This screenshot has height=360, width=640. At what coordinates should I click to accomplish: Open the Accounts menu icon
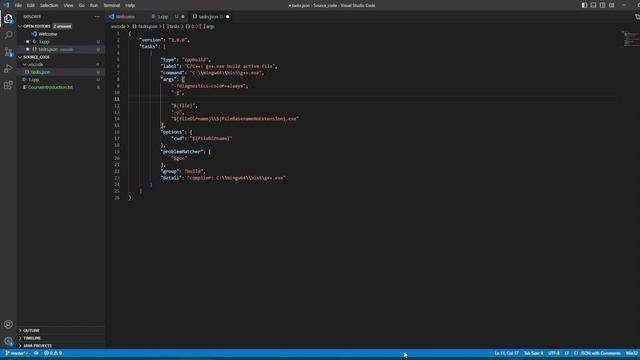[x=8, y=324]
